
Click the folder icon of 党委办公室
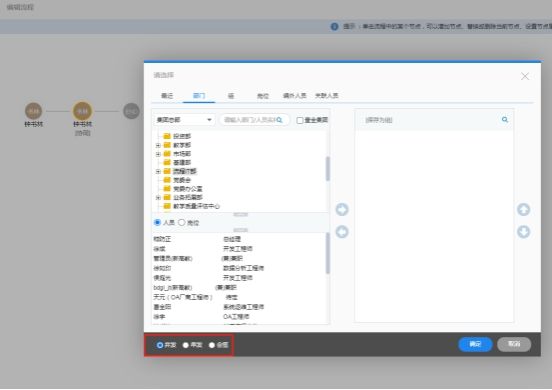point(167,188)
